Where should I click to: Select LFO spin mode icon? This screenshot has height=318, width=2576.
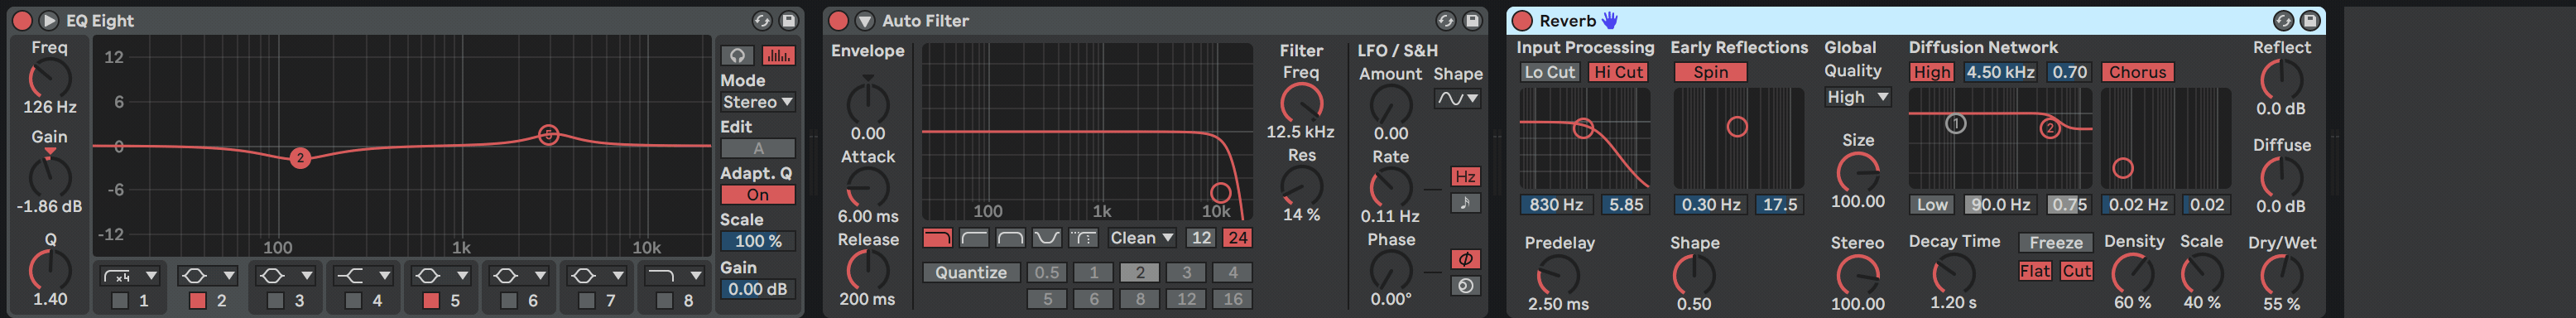coord(1465,286)
